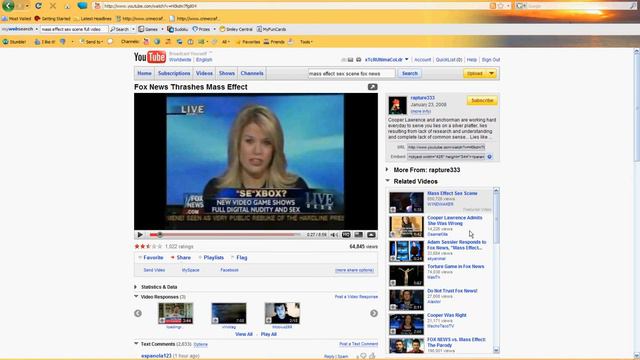
Task: Click the more share options link
Action: pyautogui.click(x=354, y=270)
